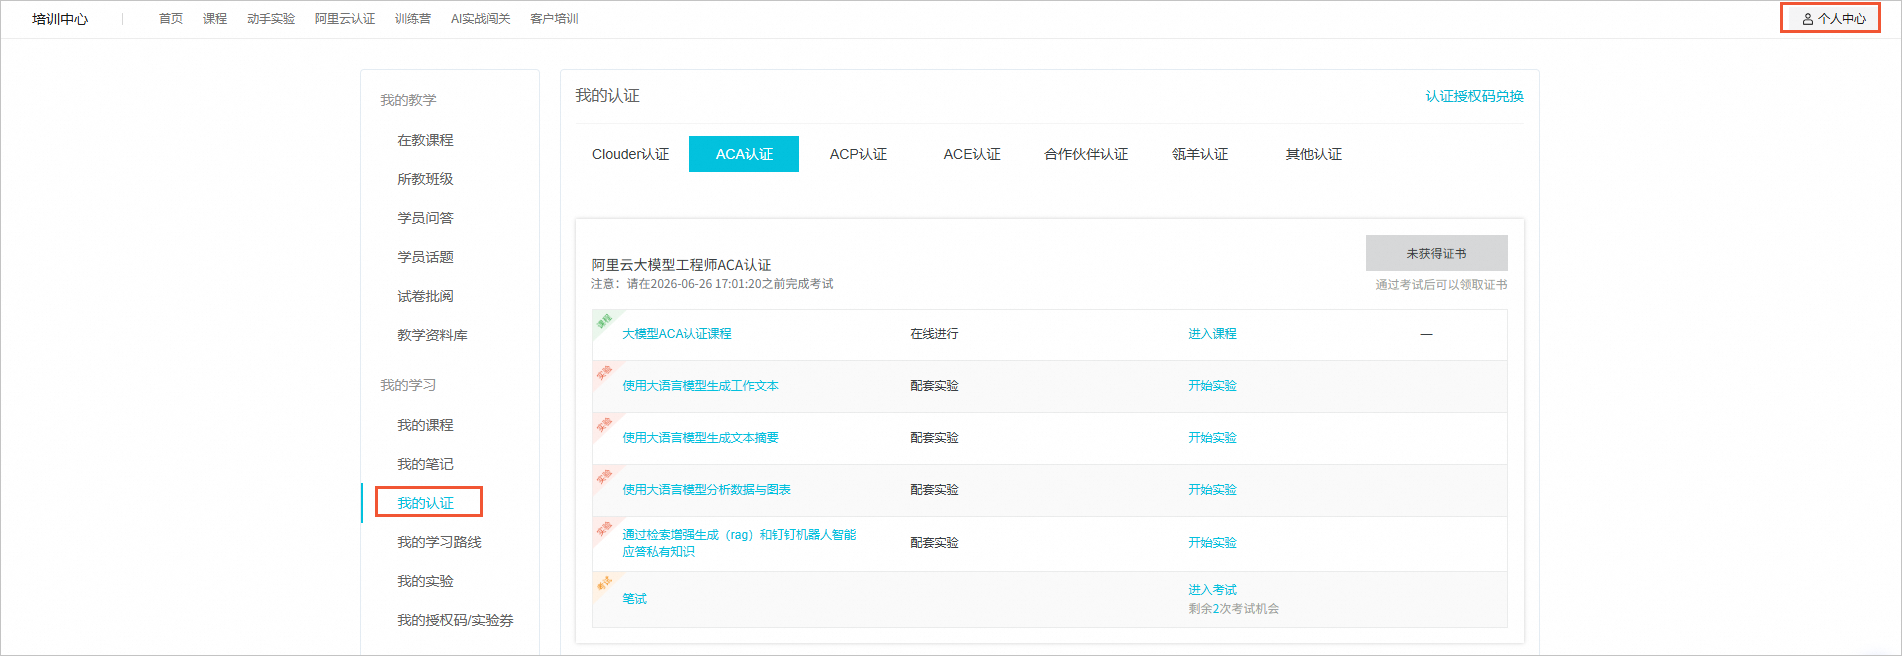Click the 在线进行 status text

pos(934,334)
